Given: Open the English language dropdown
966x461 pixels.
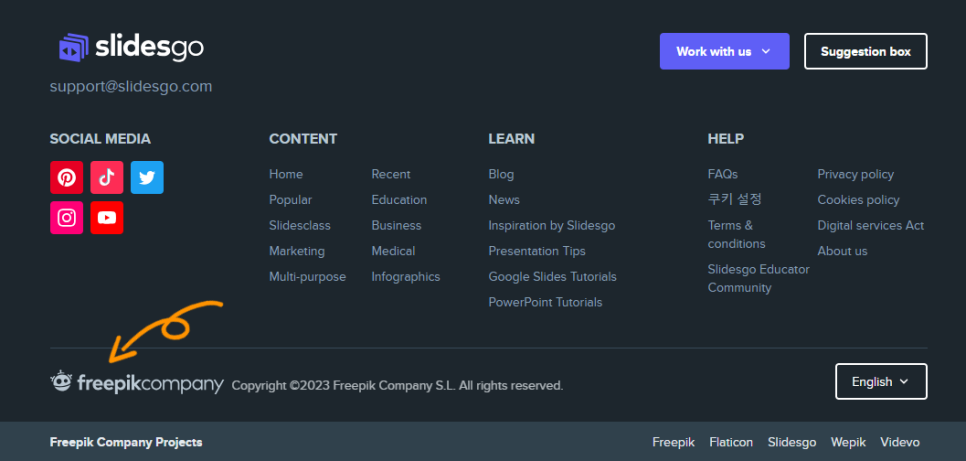Looking at the screenshot, I should pos(881,381).
